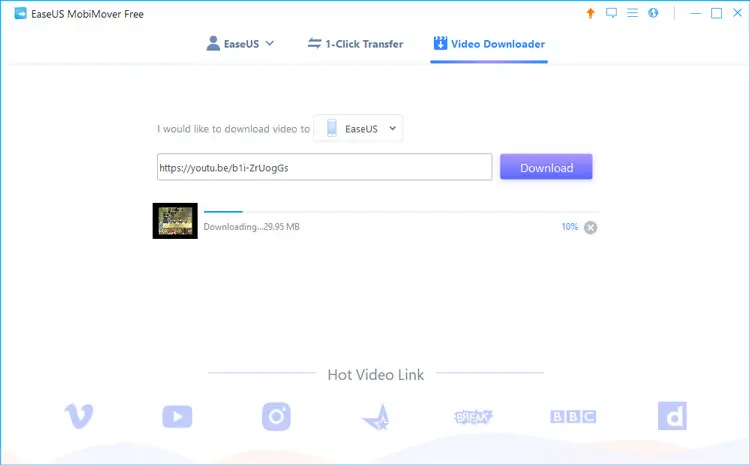Click the downloading video thumbnail
The width and height of the screenshot is (750, 465).
pos(175,221)
